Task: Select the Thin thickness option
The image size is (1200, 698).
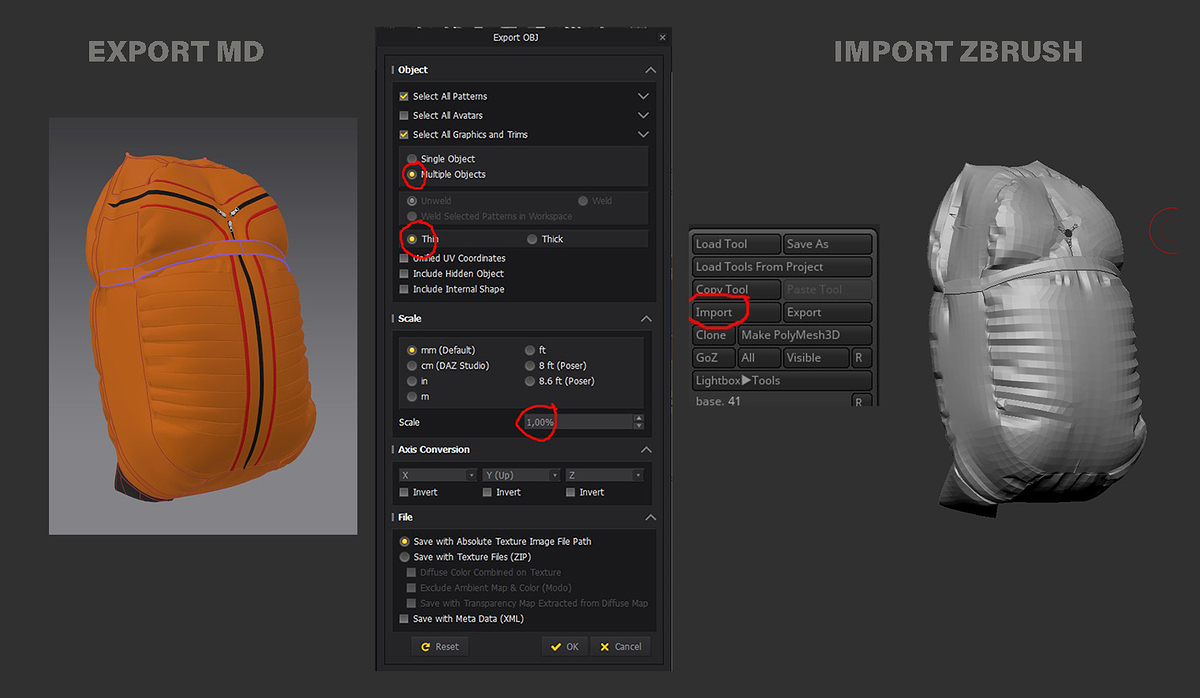Action: click(411, 239)
